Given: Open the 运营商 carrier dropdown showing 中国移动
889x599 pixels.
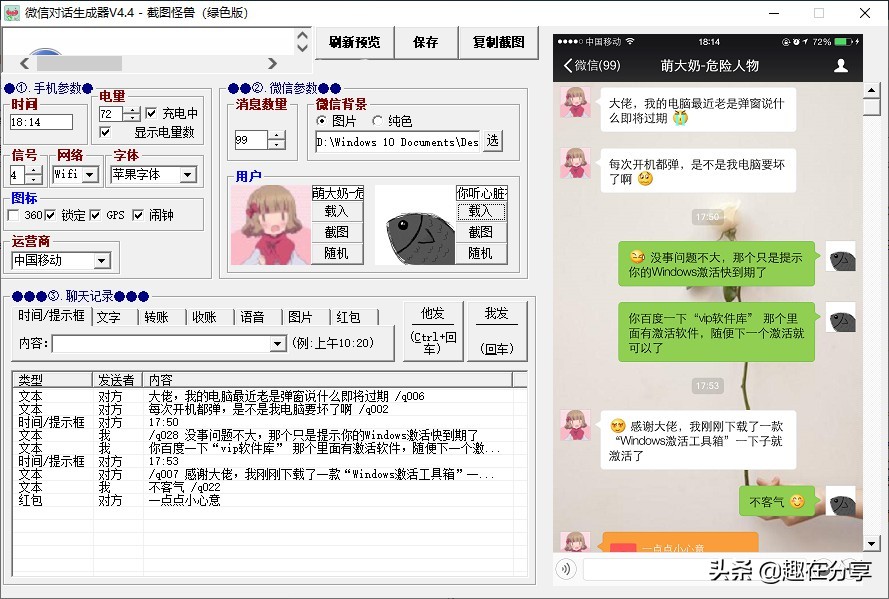Looking at the screenshot, I should [103, 261].
